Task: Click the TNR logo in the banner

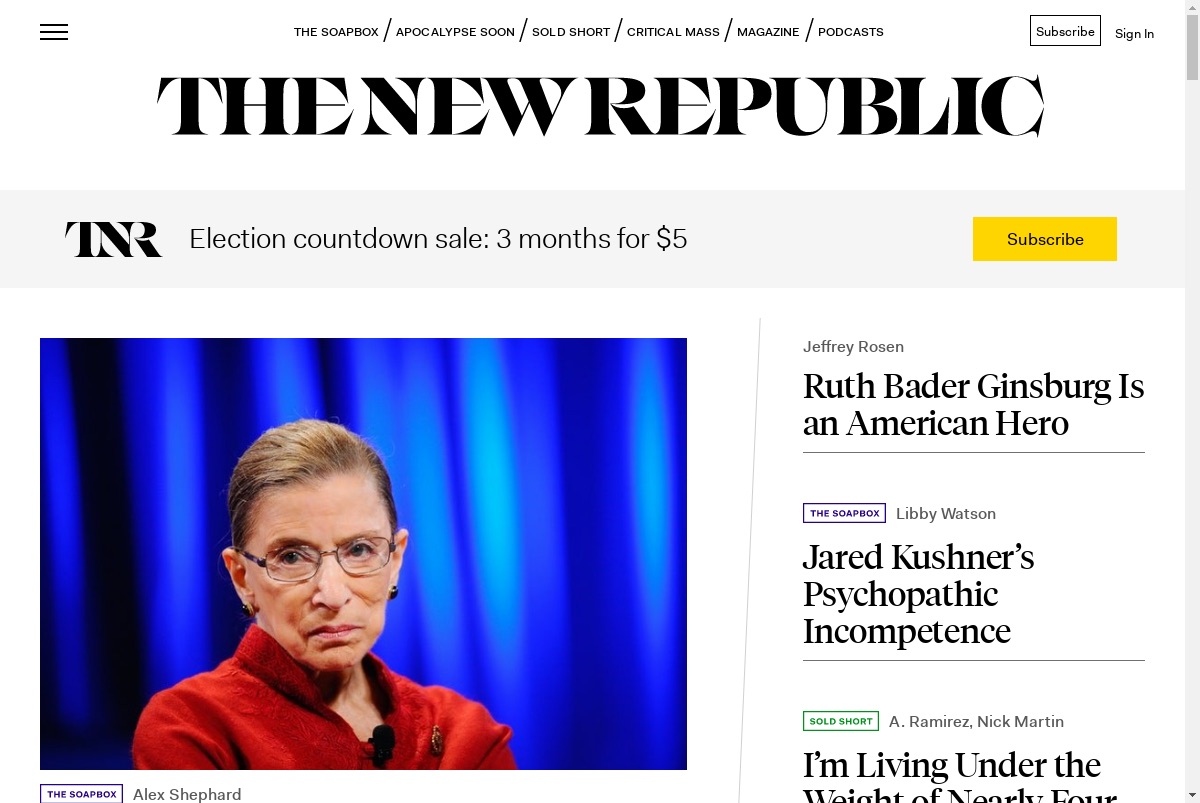Action: [x=114, y=239]
